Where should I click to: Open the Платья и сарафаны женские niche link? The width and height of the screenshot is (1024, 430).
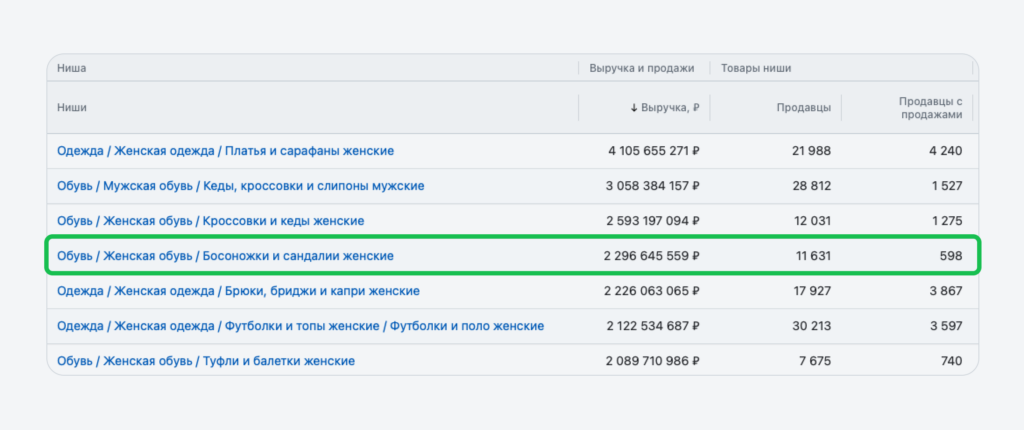click(x=225, y=151)
